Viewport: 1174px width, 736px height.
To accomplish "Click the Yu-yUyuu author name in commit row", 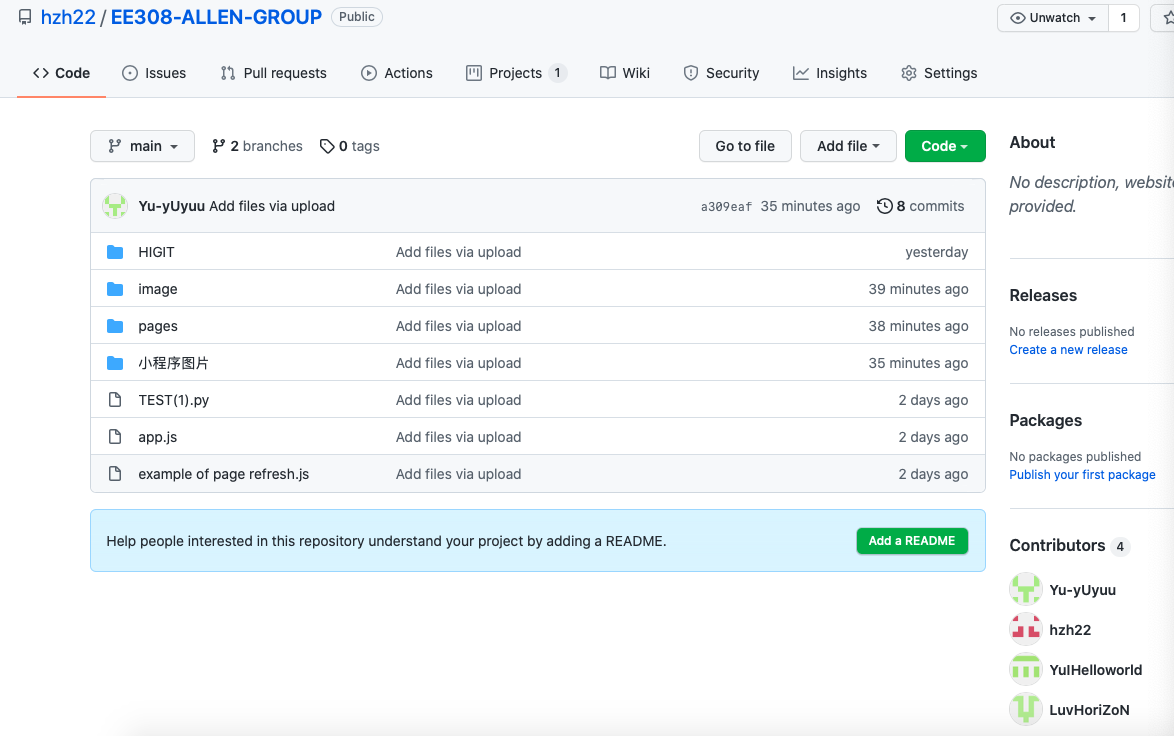I will 171,206.
